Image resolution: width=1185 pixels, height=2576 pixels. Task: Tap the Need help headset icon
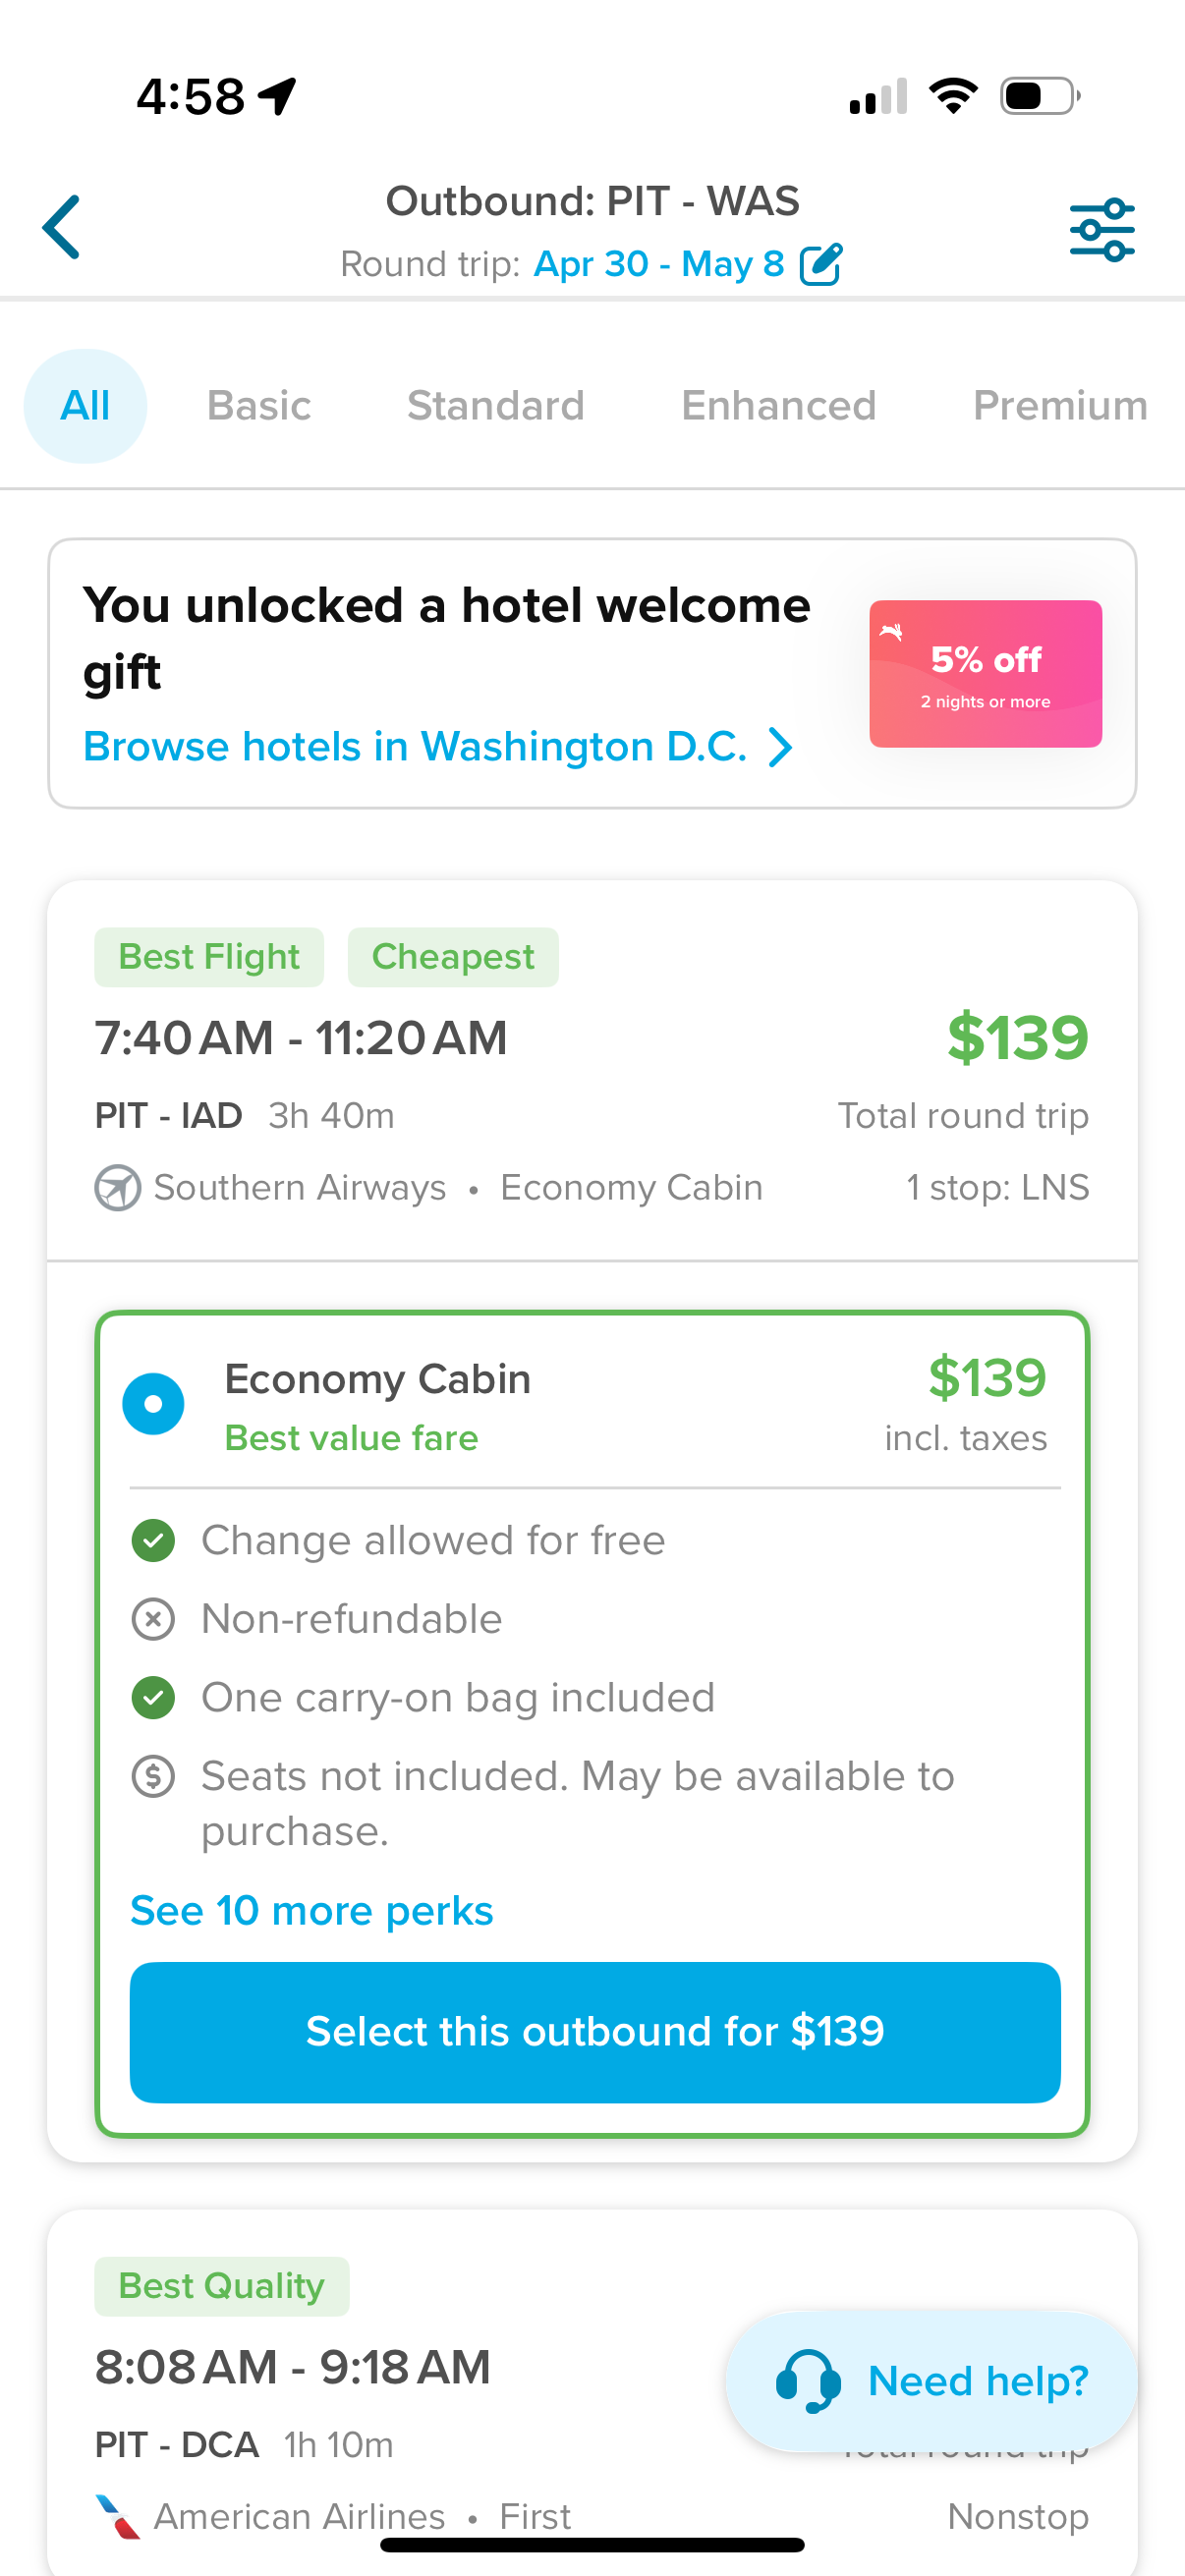808,2380
